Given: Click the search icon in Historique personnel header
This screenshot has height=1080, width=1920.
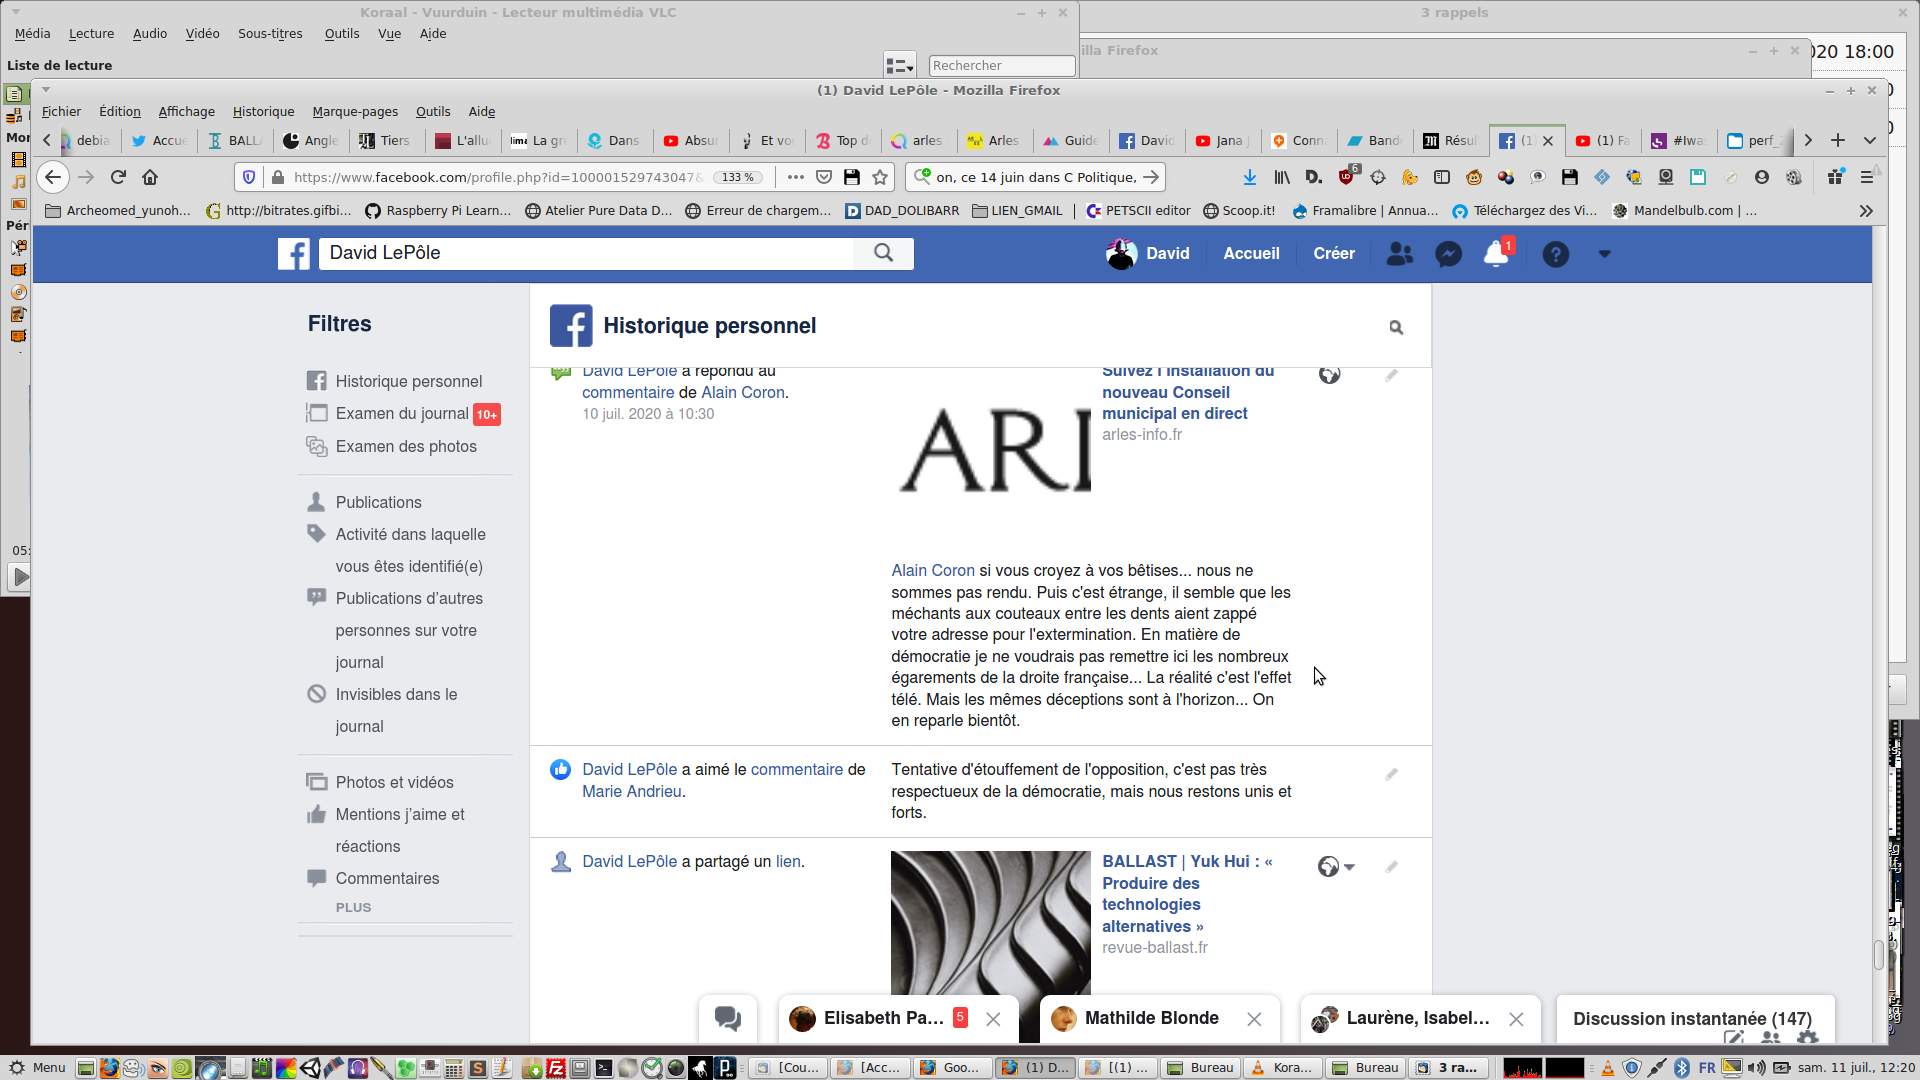Looking at the screenshot, I should click(1396, 327).
